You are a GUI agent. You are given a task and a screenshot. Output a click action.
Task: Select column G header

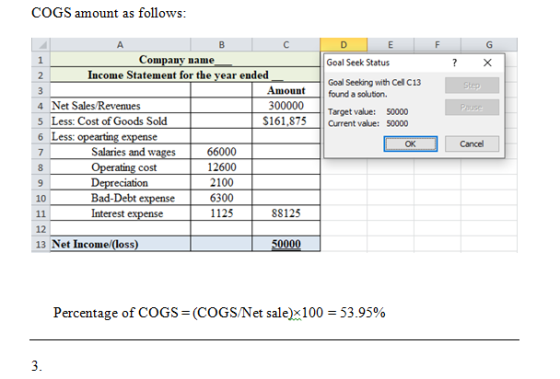click(x=489, y=45)
